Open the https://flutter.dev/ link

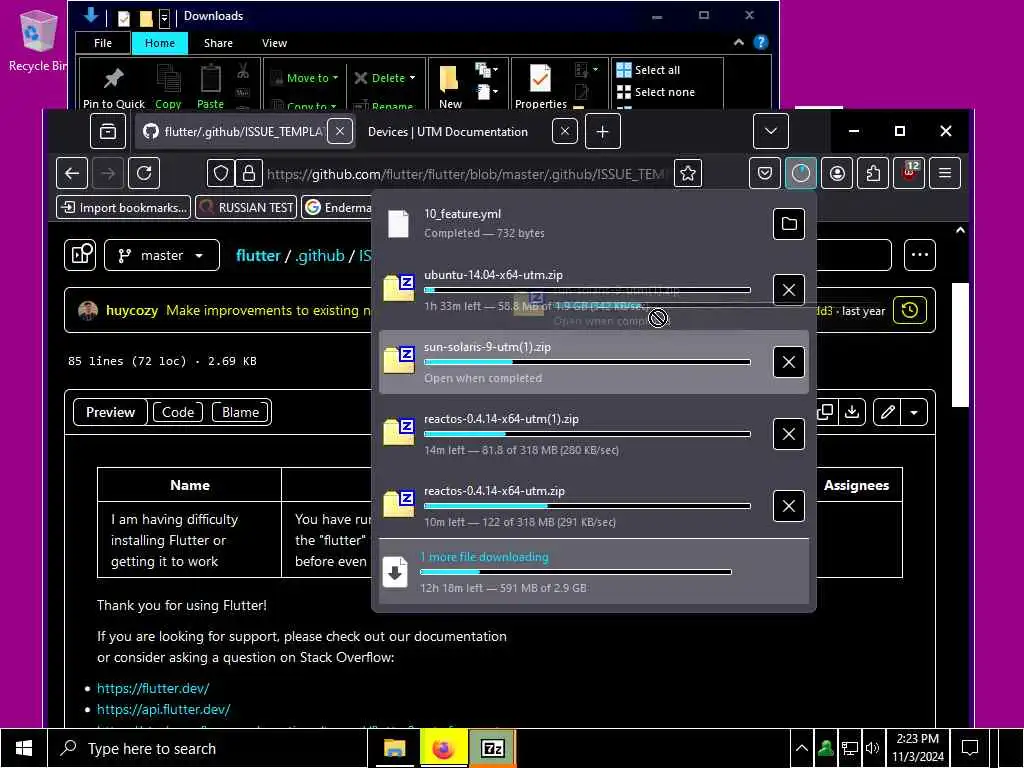[153, 688]
